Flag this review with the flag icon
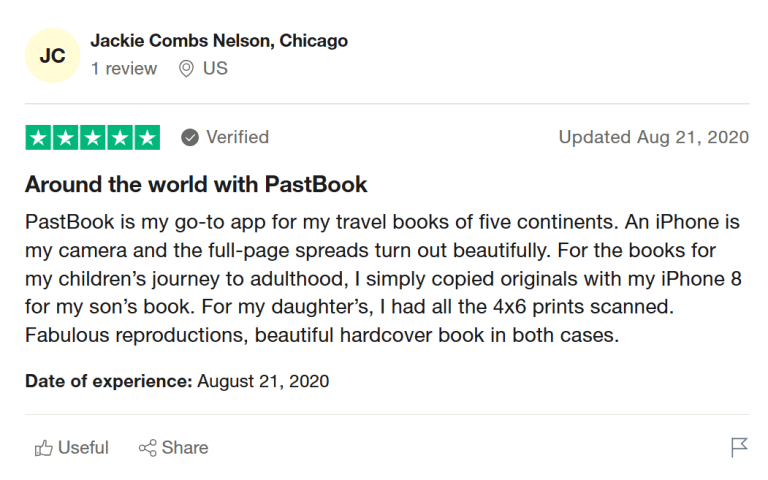The width and height of the screenshot is (768, 480). 739,448
